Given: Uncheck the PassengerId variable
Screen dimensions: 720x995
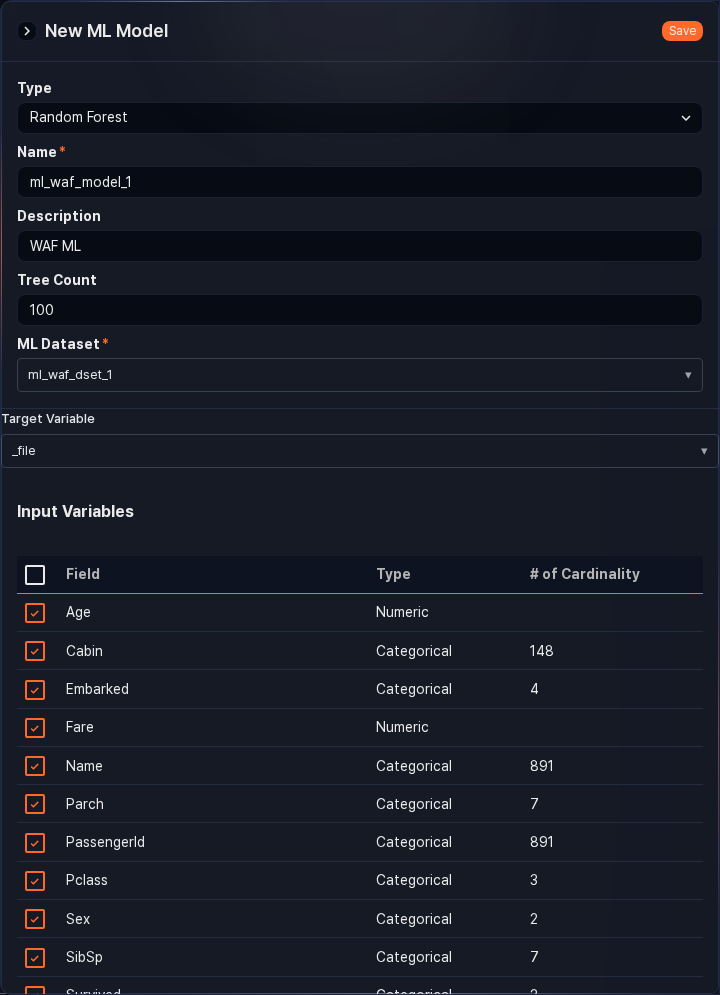Looking at the screenshot, I should point(35,843).
